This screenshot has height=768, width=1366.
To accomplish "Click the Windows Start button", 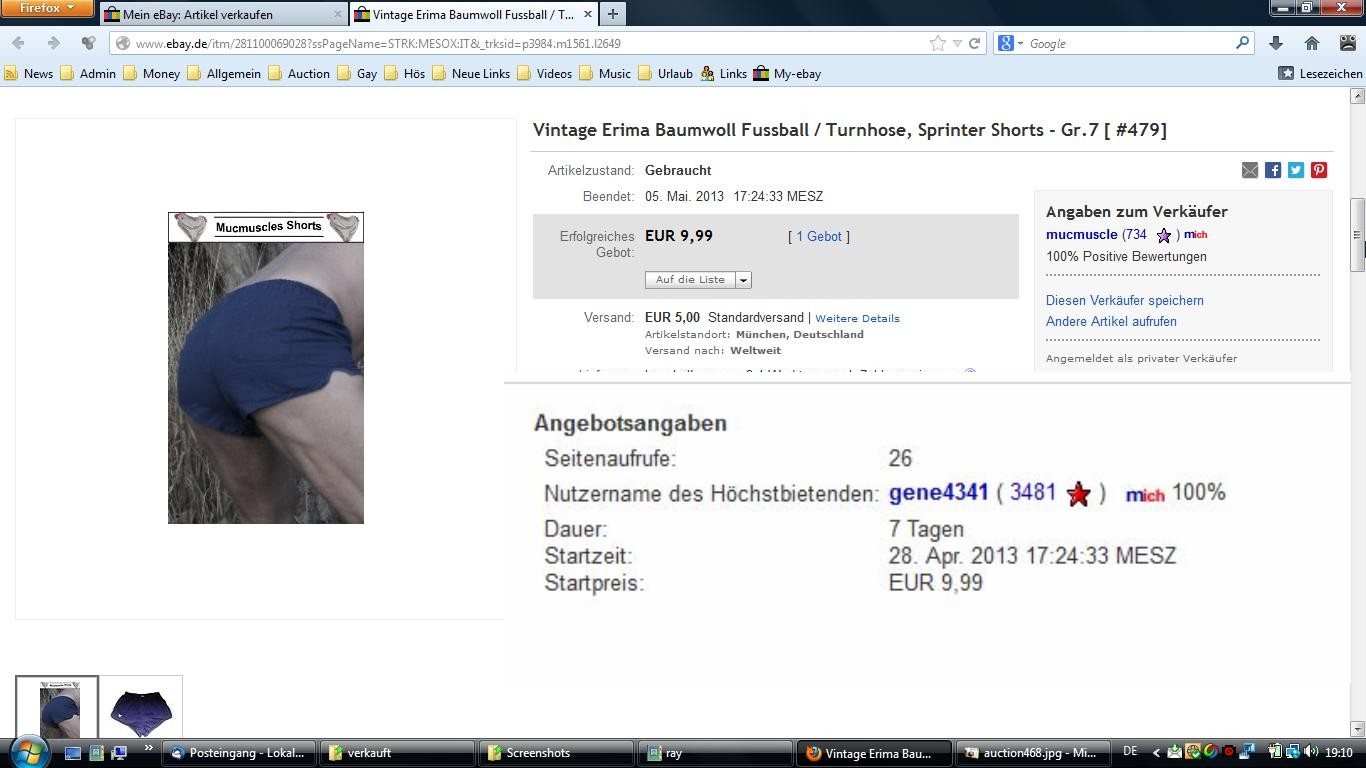I will (x=27, y=752).
